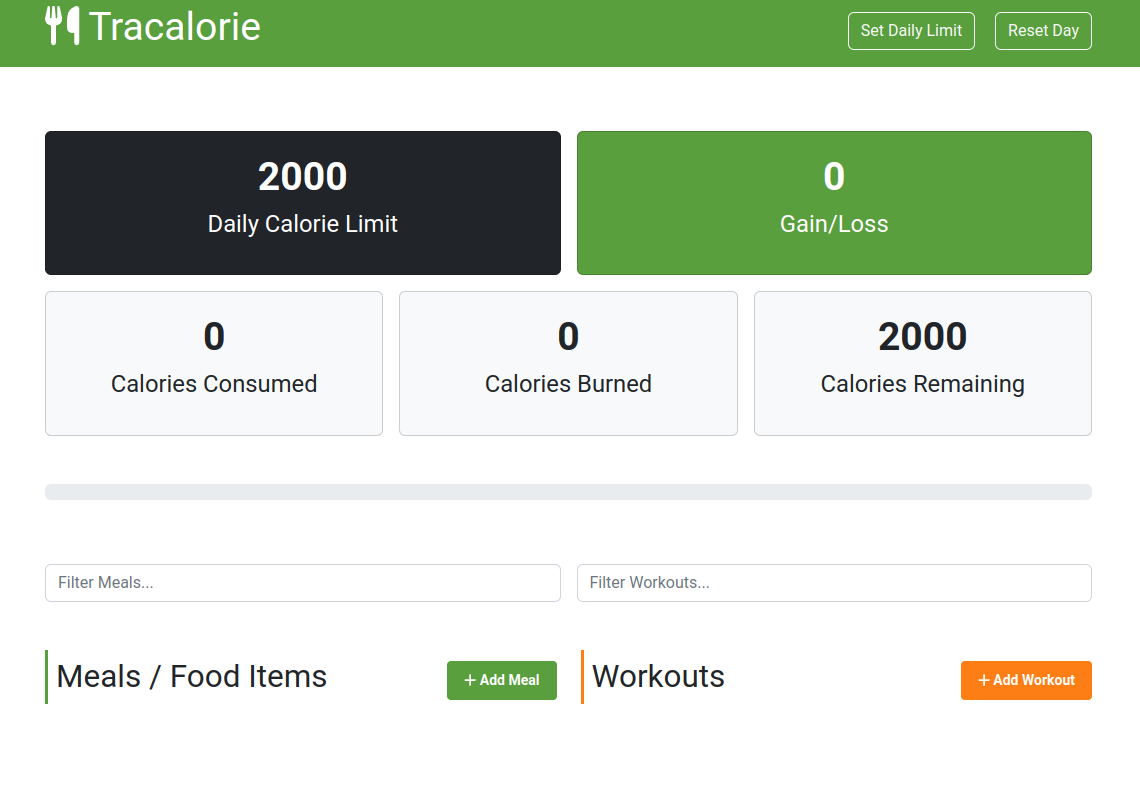Add a new workout with Add Workout
The width and height of the screenshot is (1140, 811).
(x=1026, y=680)
